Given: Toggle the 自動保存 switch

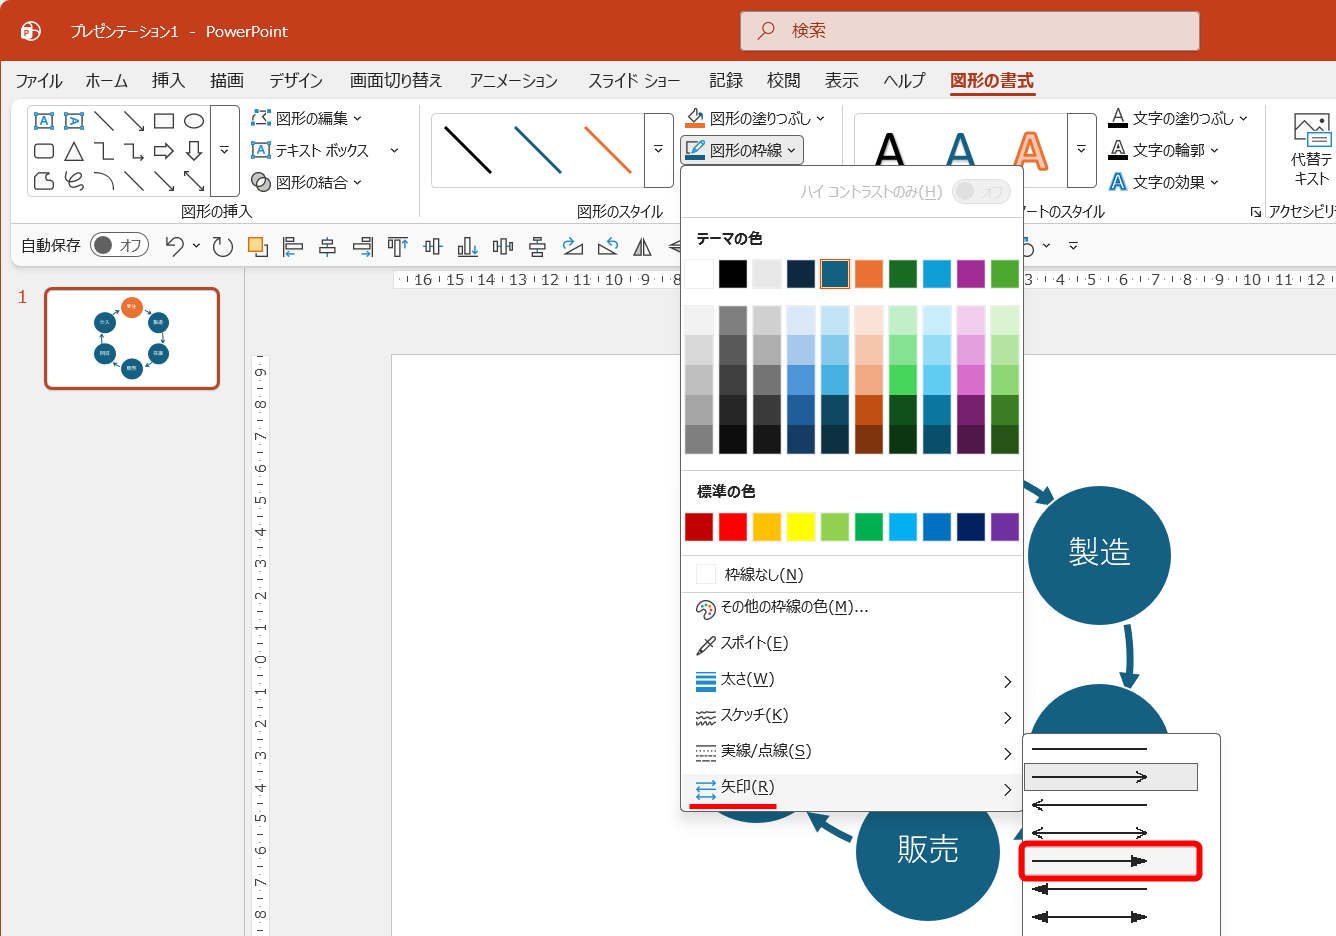Looking at the screenshot, I should (x=119, y=245).
